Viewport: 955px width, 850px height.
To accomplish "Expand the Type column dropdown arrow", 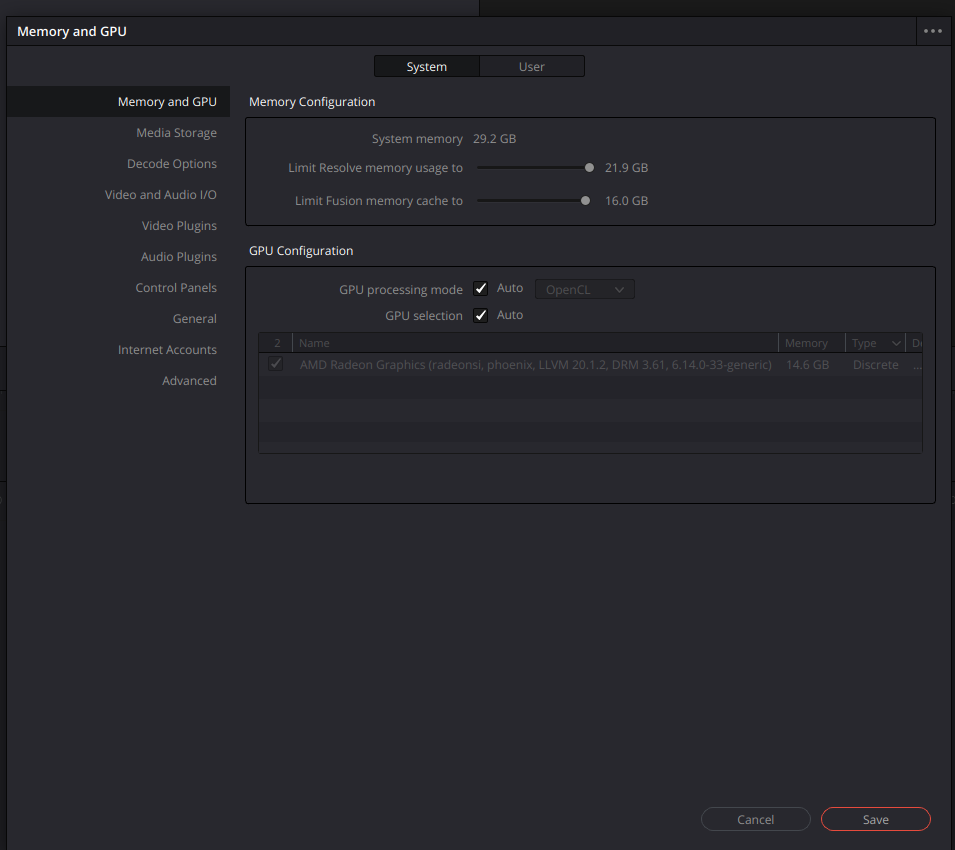I will click(x=895, y=344).
